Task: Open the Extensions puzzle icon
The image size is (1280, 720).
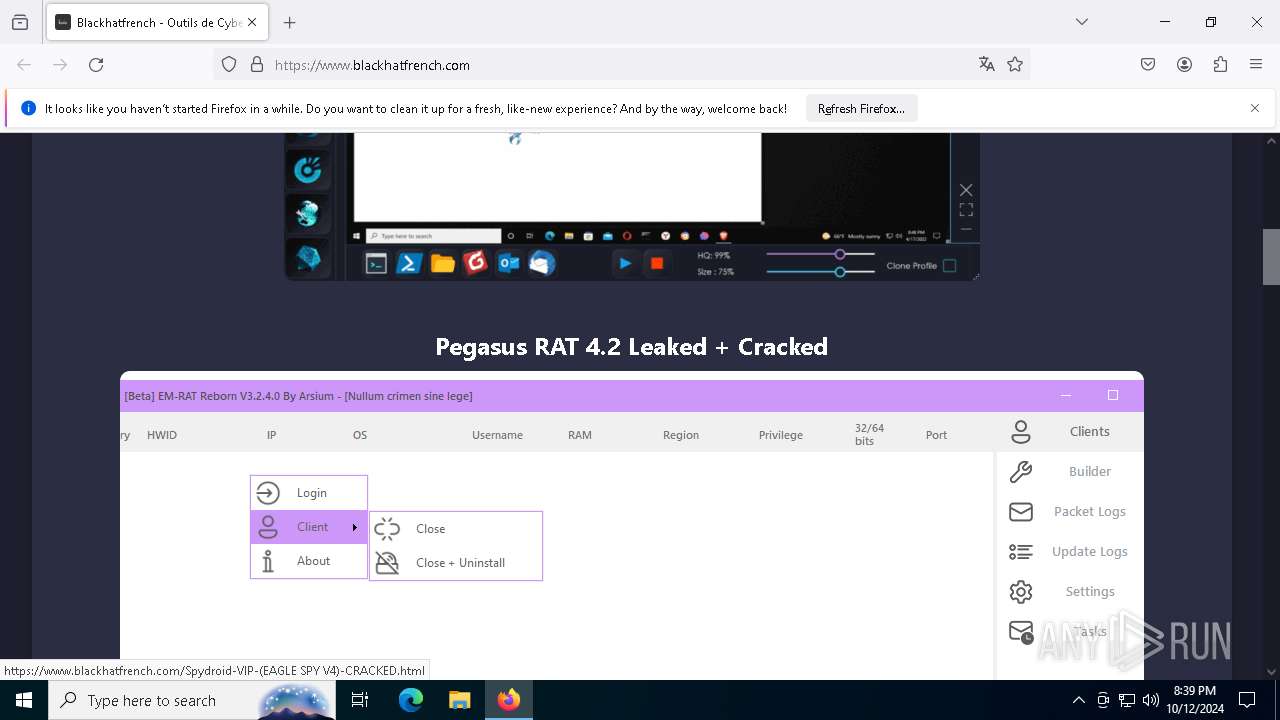Action: 1220,64
